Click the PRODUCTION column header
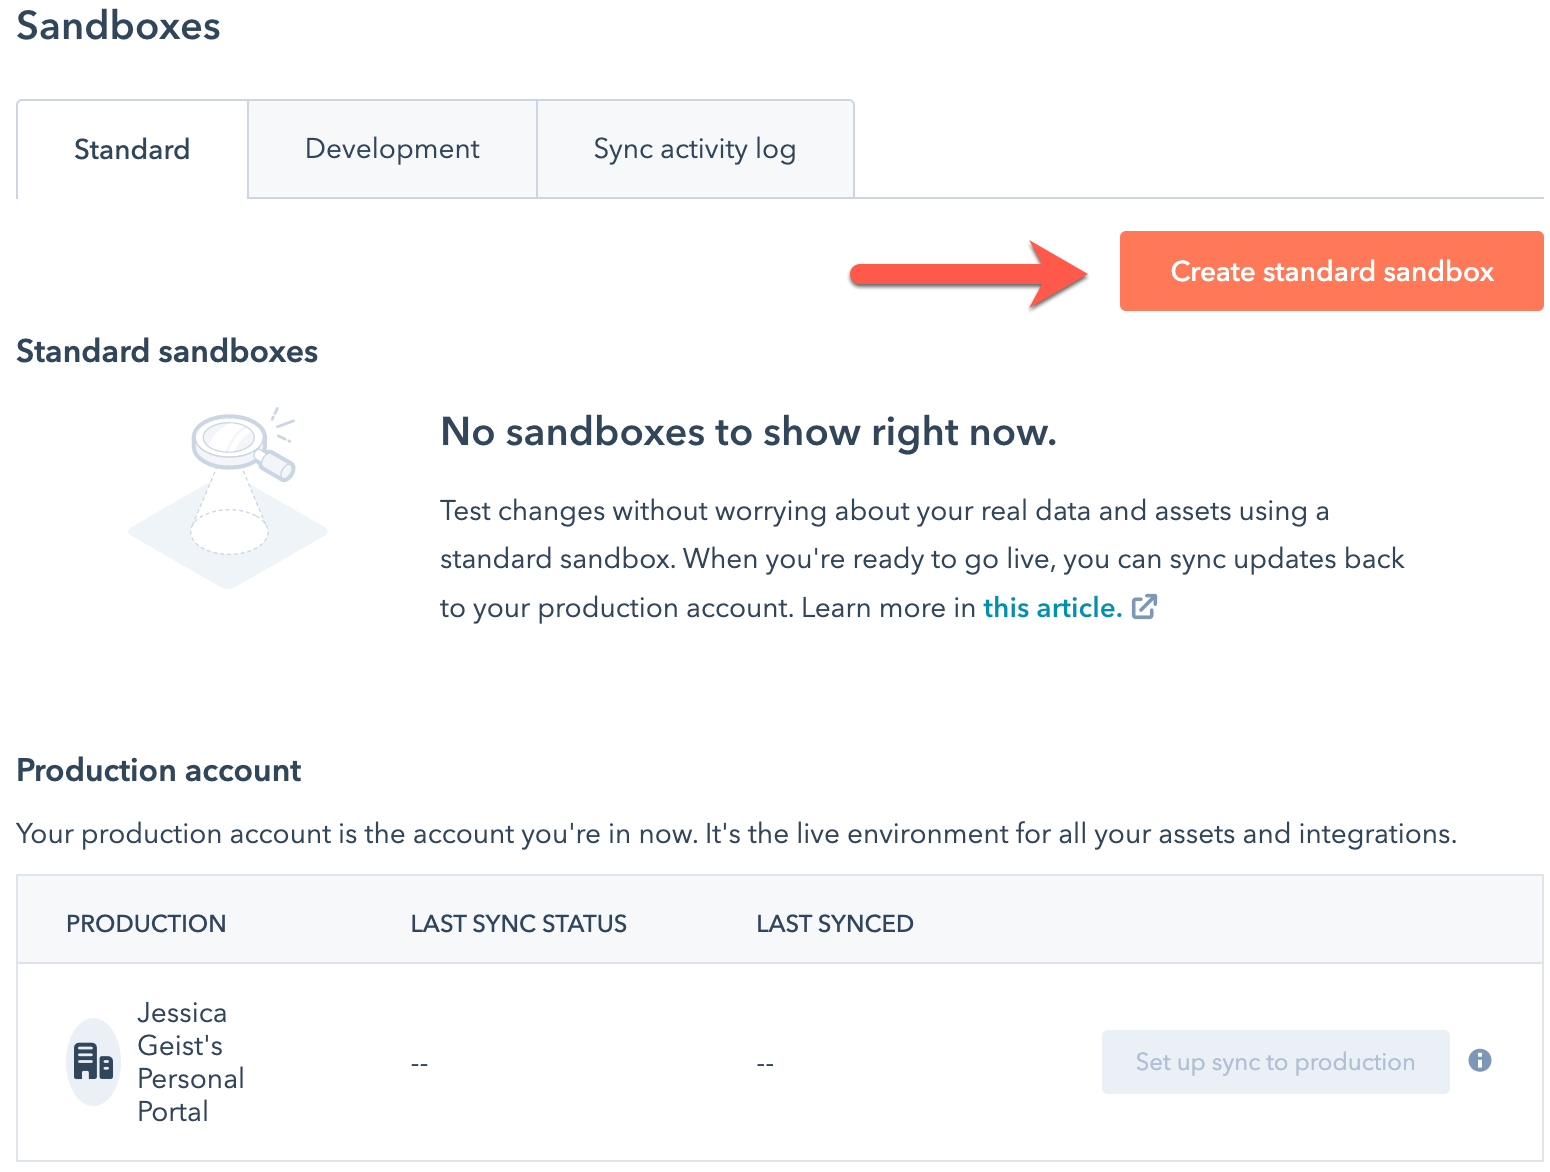The height and width of the screenshot is (1172, 1550). [145, 923]
